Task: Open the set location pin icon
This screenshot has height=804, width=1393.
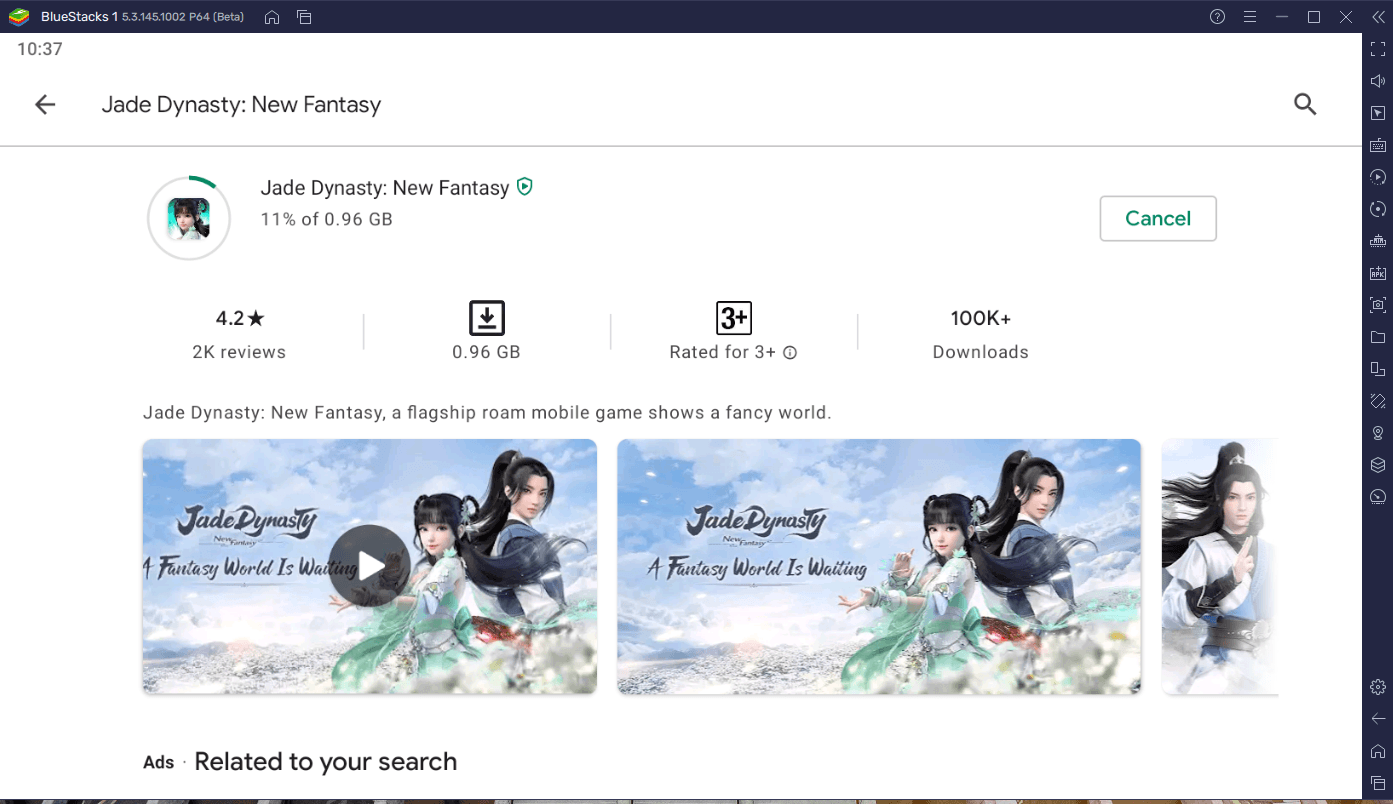Action: 1378,433
